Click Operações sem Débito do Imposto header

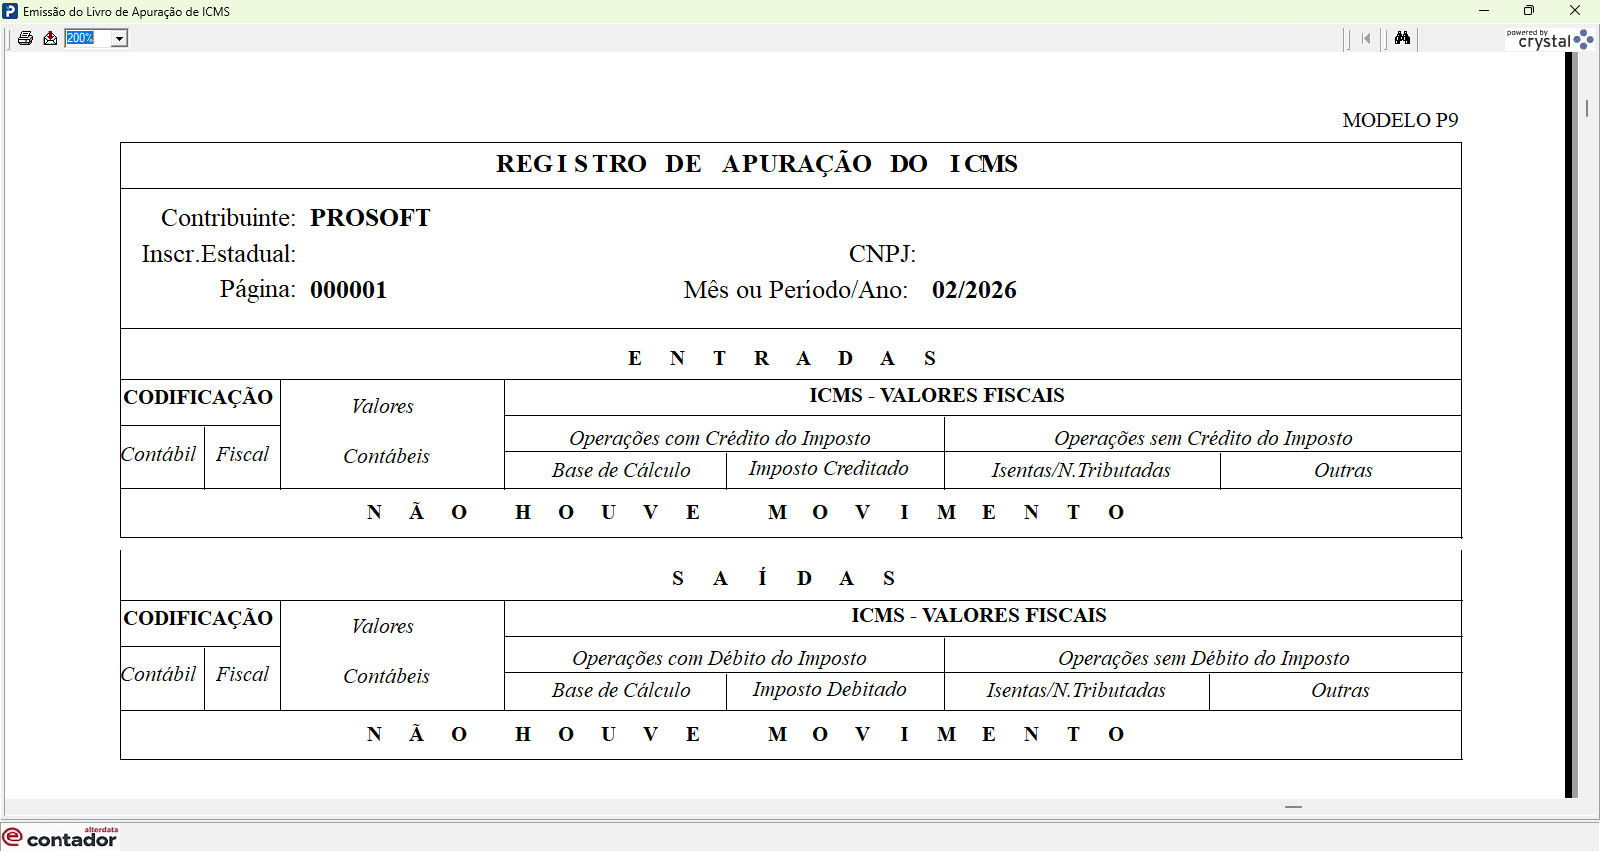(1204, 658)
